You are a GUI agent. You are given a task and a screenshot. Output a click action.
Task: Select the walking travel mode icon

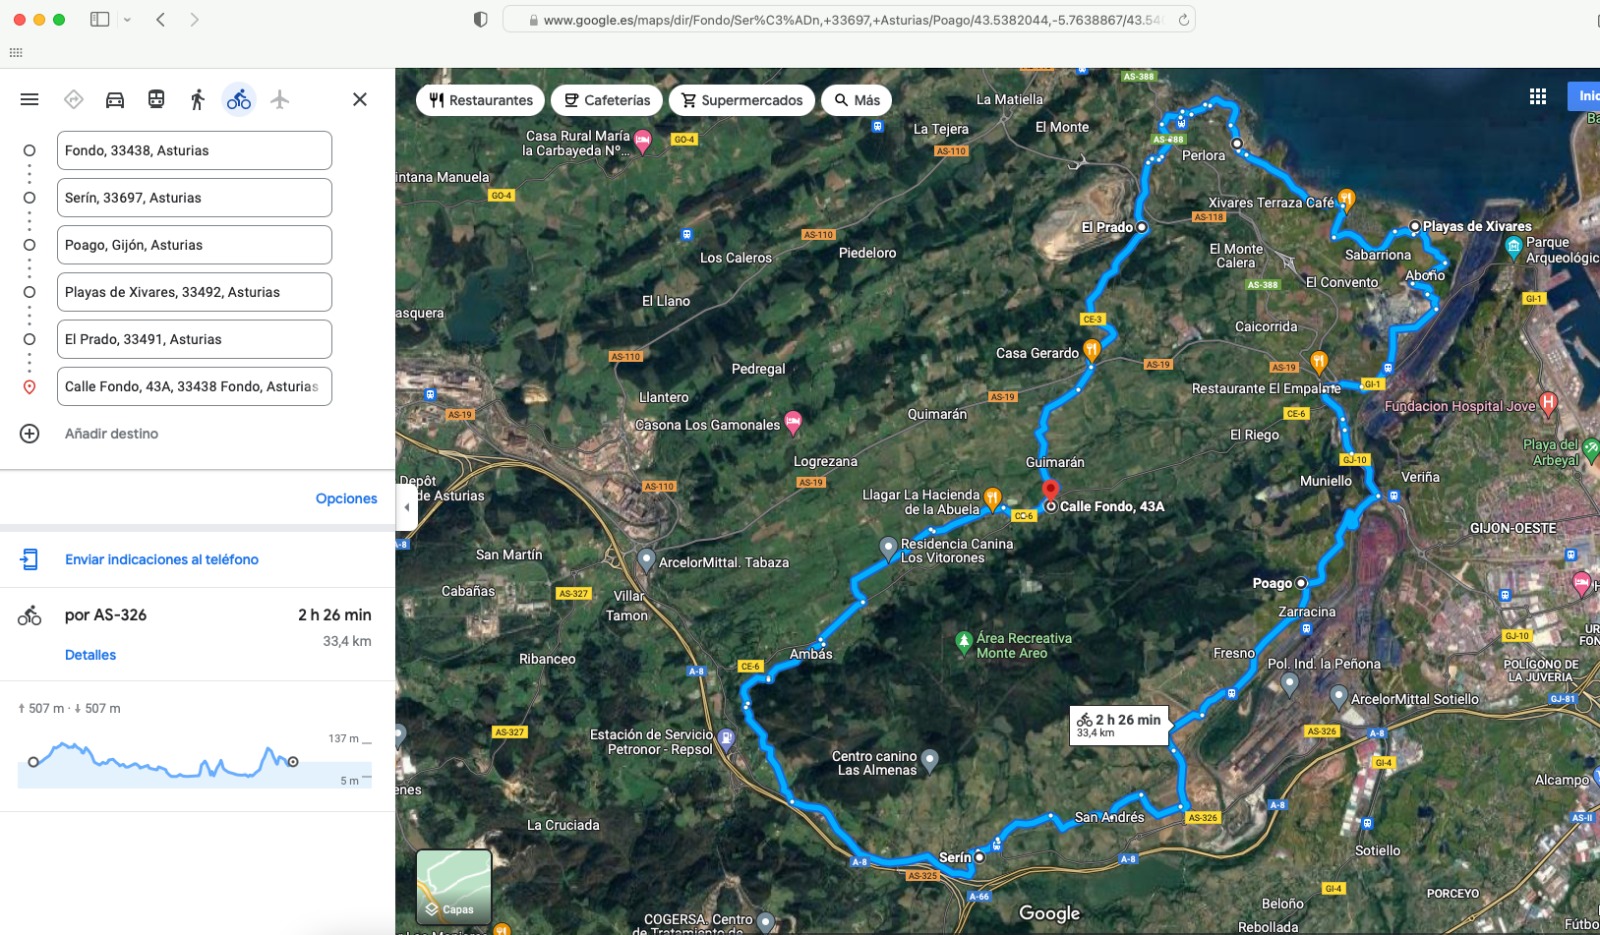(x=197, y=99)
